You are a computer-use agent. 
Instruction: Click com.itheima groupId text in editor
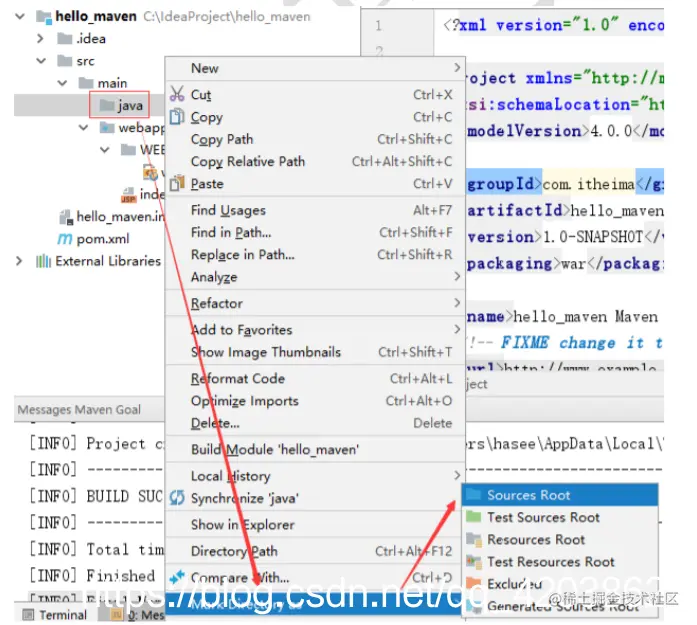589,184
